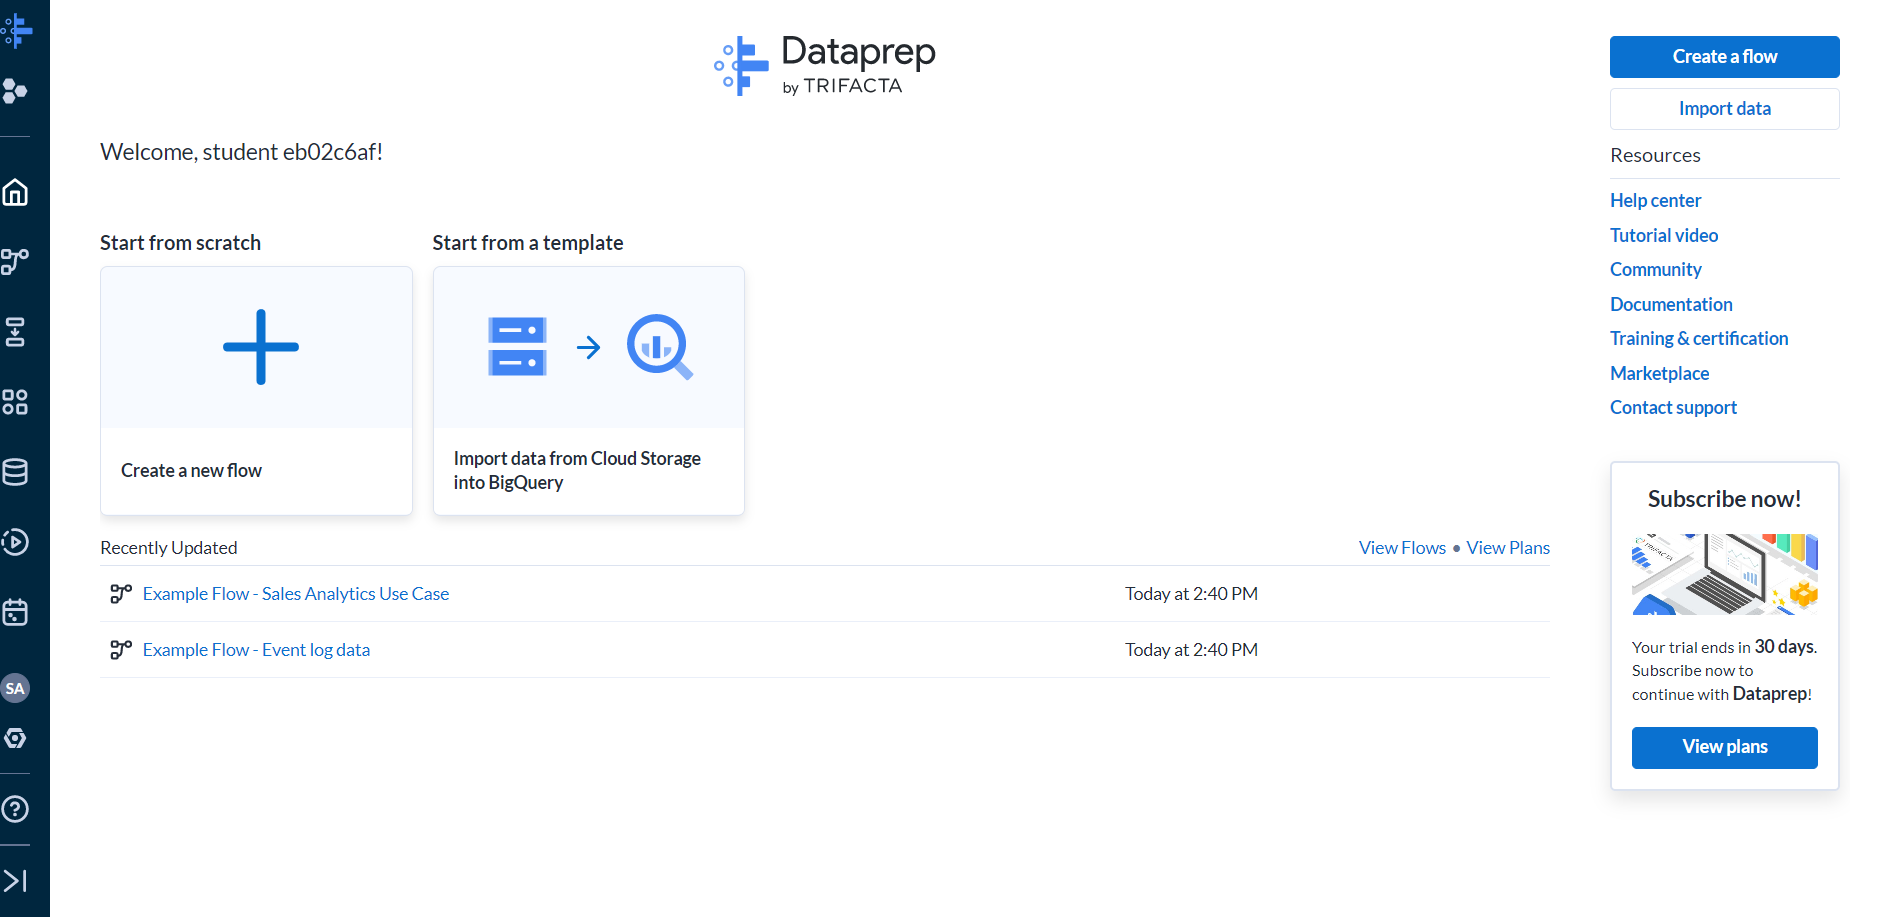Image resolution: width=1892 pixels, height=917 pixels.
Task: Click the Resources heading
Action: tap(1655, 155)
